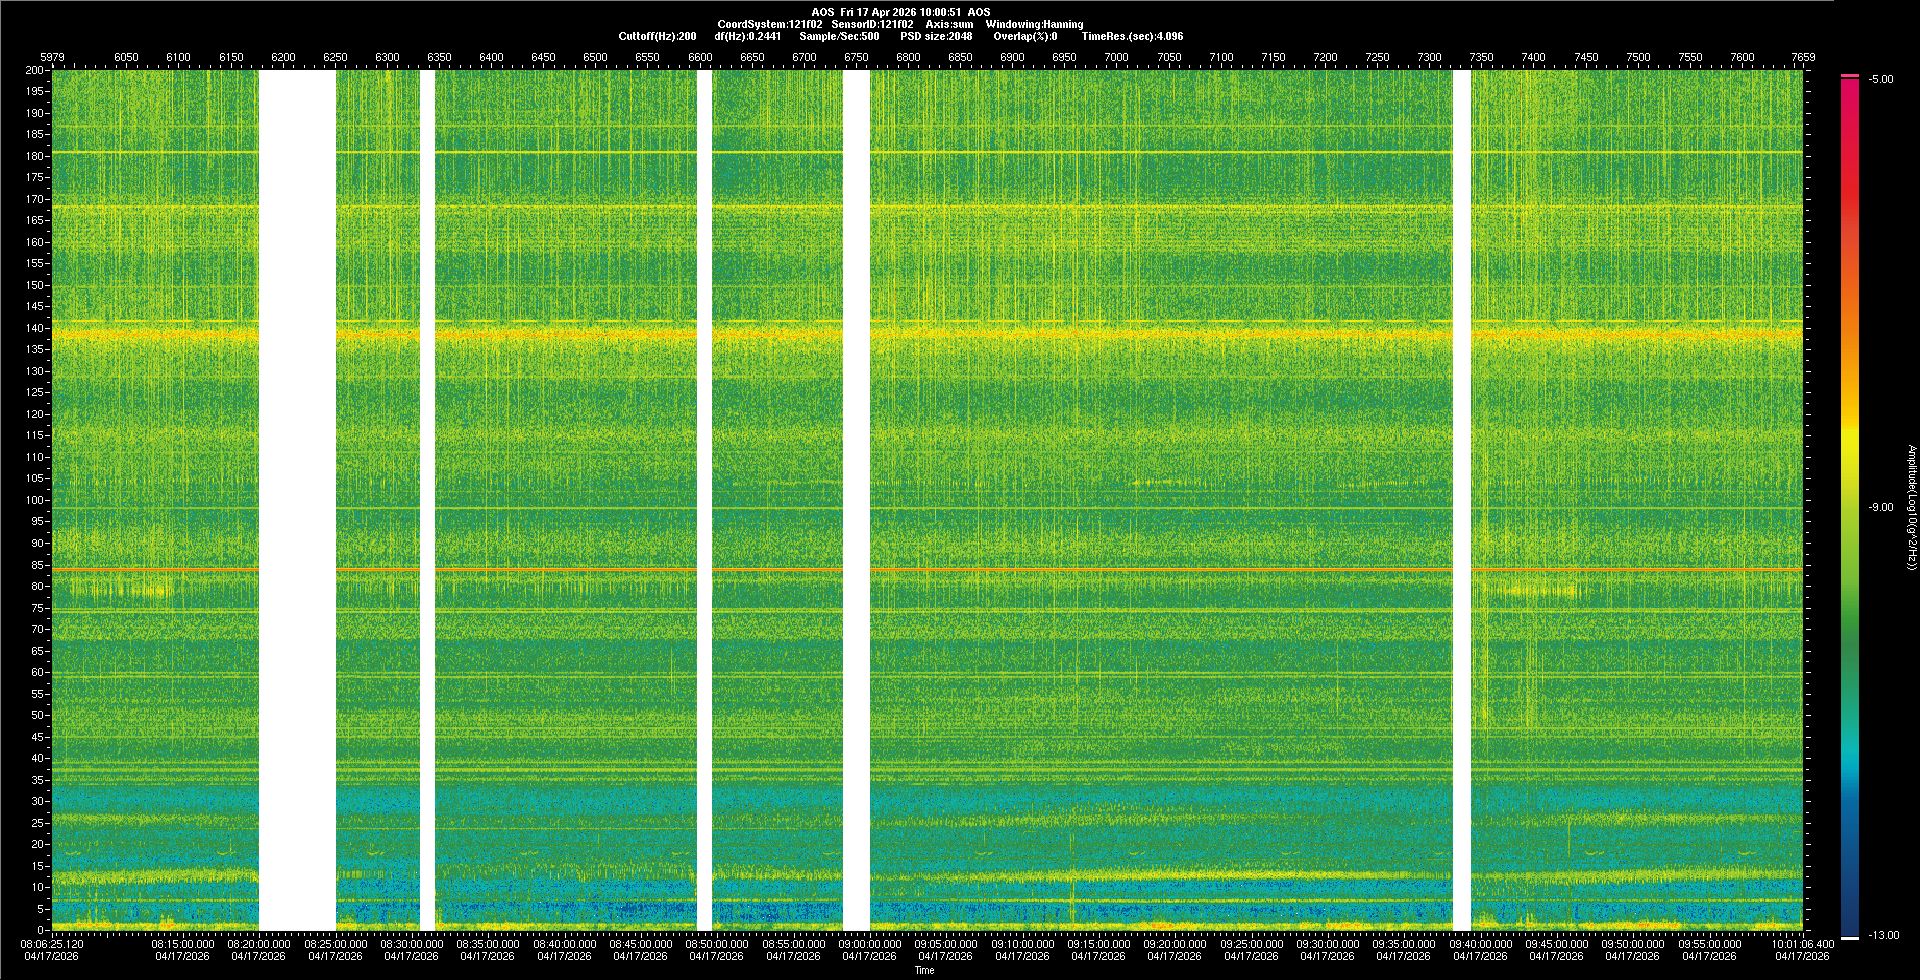This screenshot has width=1920, height=980.
Task: Click the PSD size:2048 header text
Action: (x=935, y=36)
